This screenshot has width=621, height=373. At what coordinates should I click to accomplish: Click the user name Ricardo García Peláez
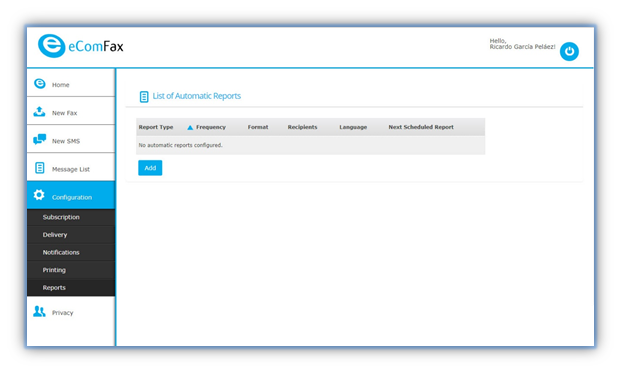click(x=522, y=47)
